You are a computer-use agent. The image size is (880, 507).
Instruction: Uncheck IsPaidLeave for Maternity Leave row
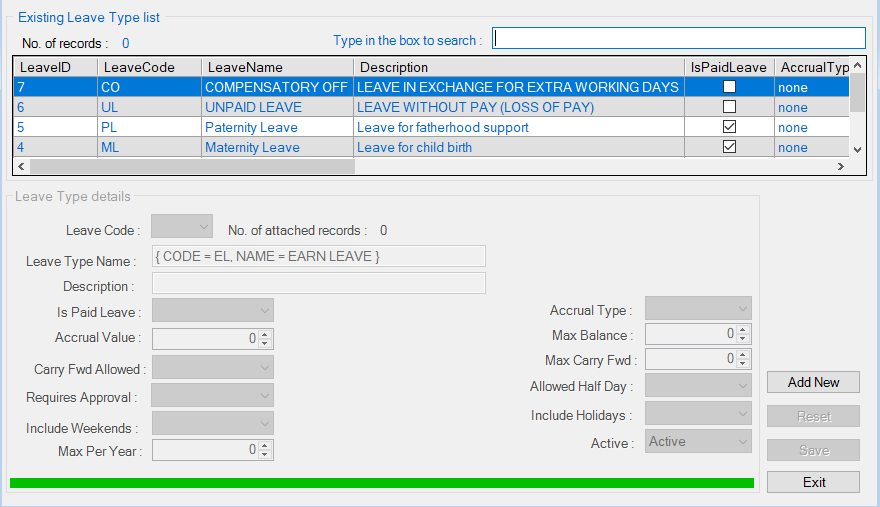(729, 147)
